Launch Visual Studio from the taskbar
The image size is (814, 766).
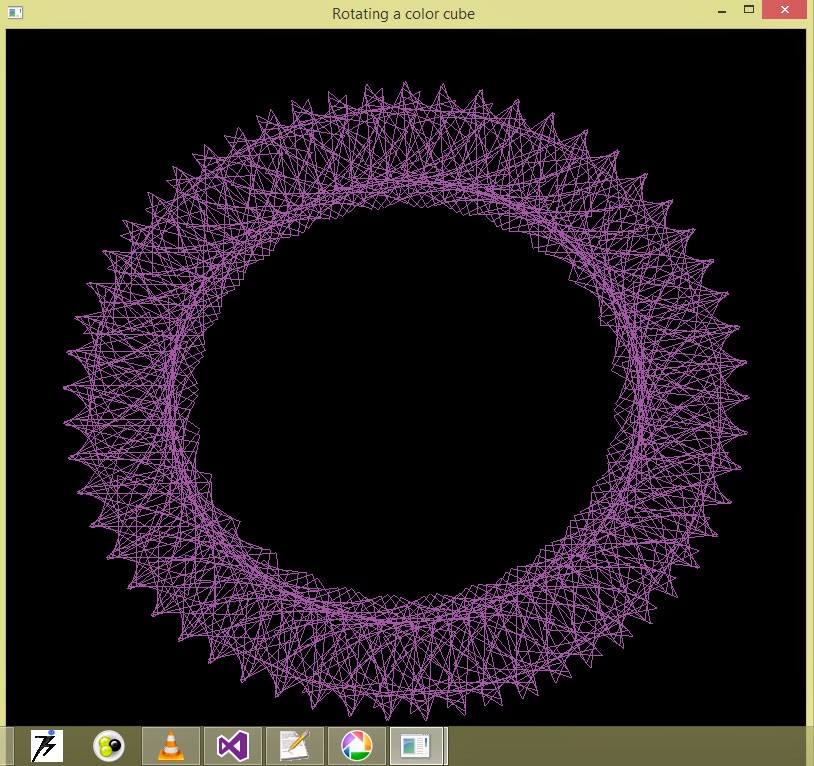[233, 745]
